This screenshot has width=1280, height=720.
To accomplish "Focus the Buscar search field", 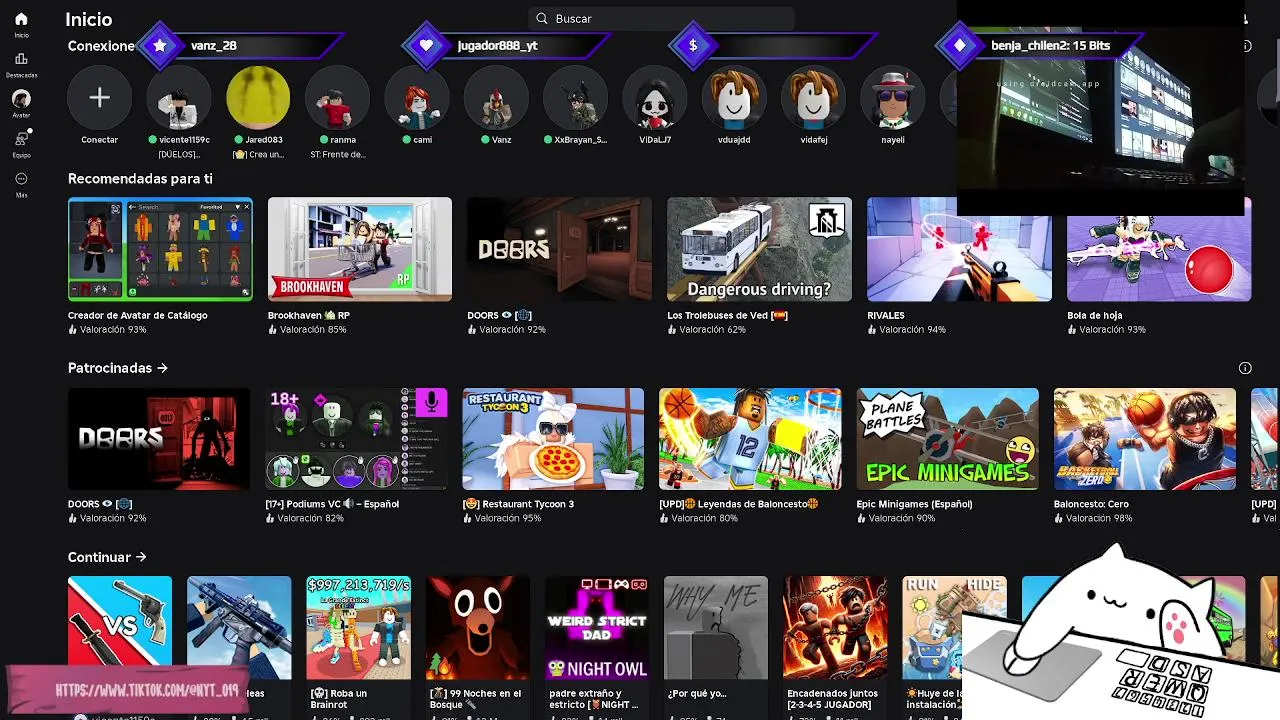I will pyautogui.click(x=661, y=18).
